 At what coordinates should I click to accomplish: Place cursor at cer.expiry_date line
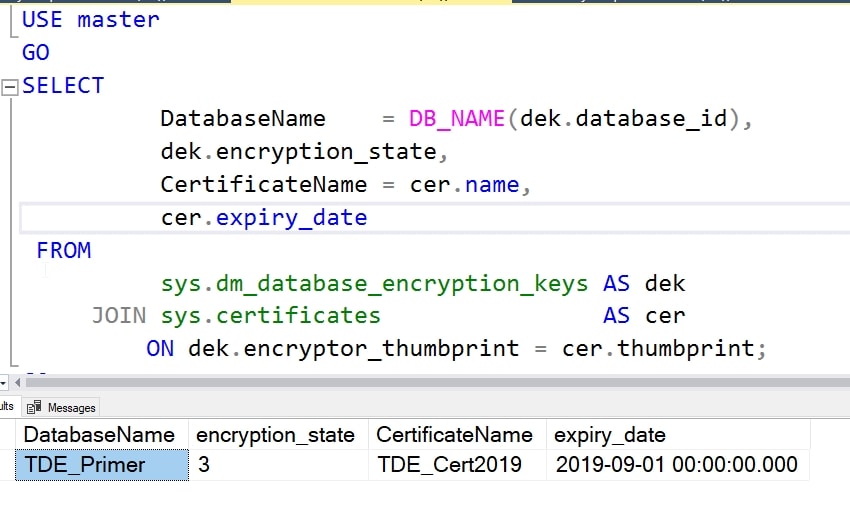point(264,218)
